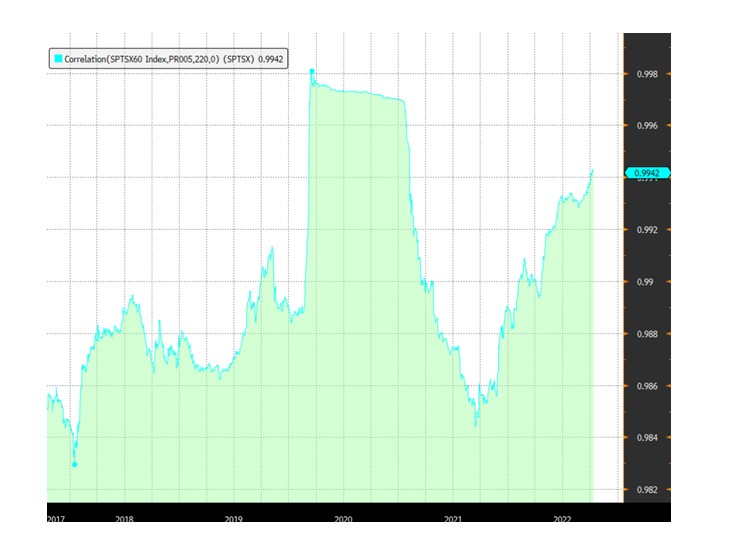Click the 0.998 y-axis value
This screenshot has width=733, height=554.
(646, 74)
